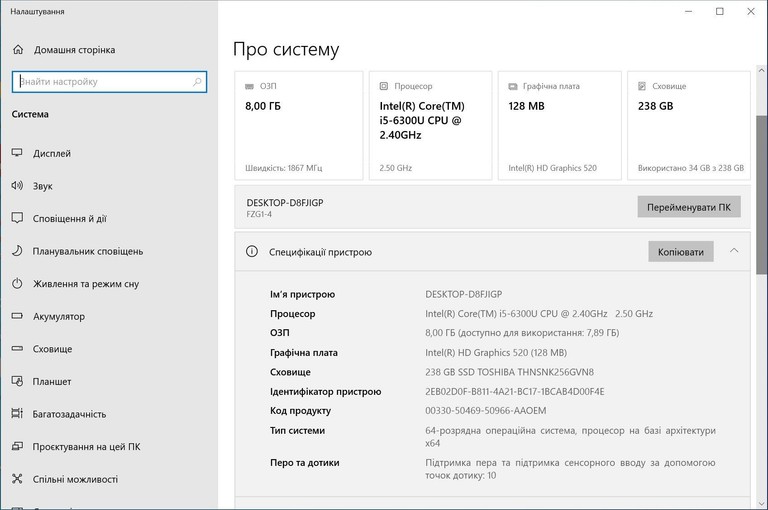The image size is (768, 510).
Task: Click the 8,00 ГБ (доступно для використання: 7,89 ГБ) value
Action: click(x=522, y=333)
